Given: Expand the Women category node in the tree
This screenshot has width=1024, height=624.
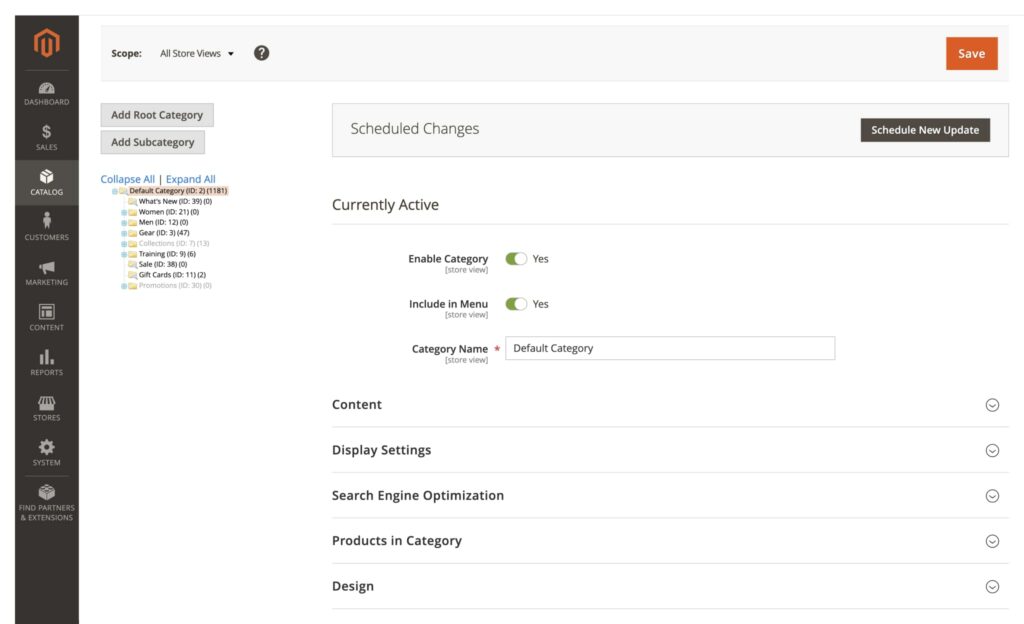Looking at the screenshot, I should tap(124, 212).
